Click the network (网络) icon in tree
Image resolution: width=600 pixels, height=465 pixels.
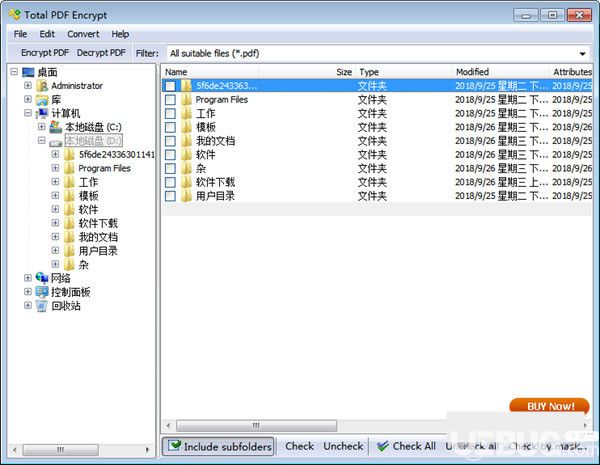coord(42,278)
